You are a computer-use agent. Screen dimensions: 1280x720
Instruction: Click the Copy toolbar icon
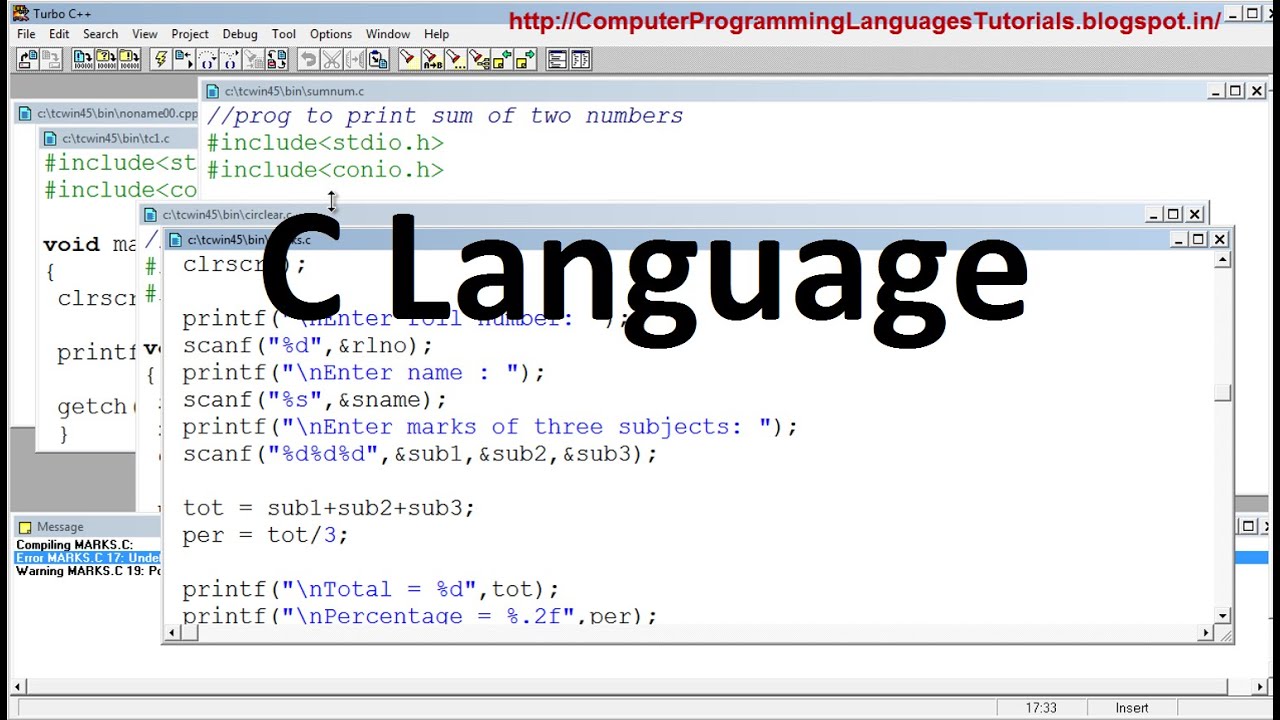click(x=354, y=60)
